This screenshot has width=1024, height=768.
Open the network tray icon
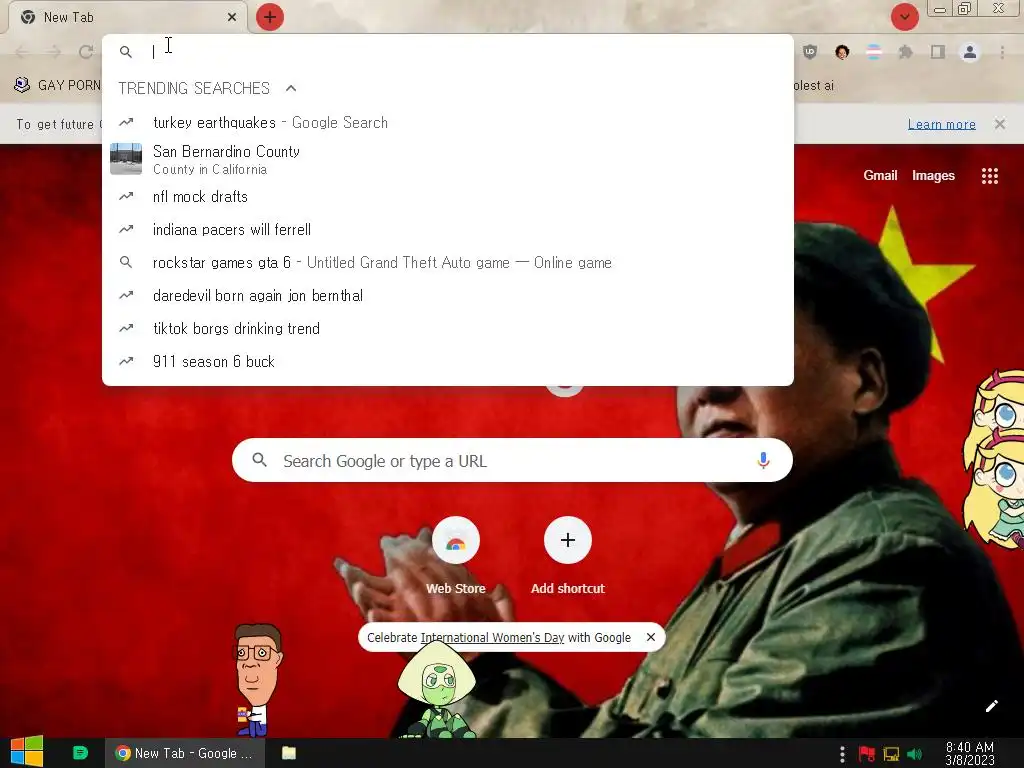click(x=891, y=754)
